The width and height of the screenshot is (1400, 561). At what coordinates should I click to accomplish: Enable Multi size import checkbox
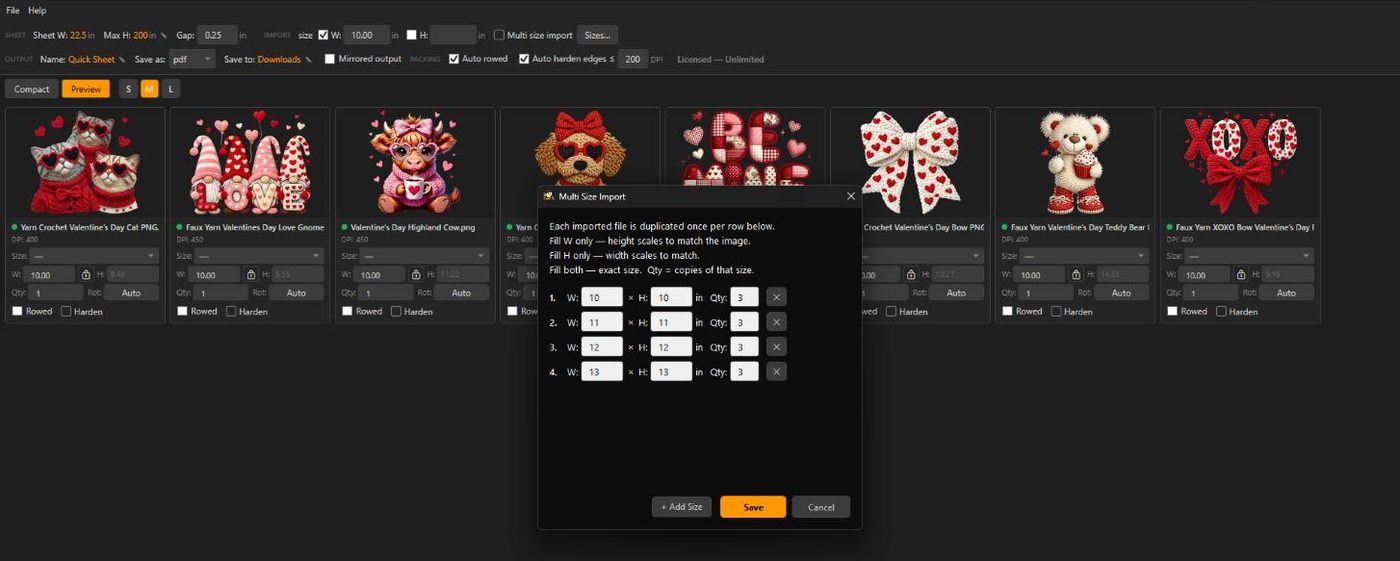(499, 35)
